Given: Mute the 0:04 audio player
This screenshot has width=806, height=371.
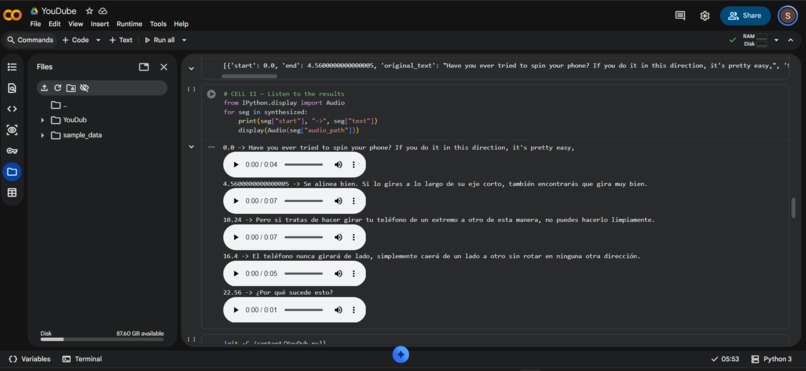Looking at the screenshot, I should [338, 164].
